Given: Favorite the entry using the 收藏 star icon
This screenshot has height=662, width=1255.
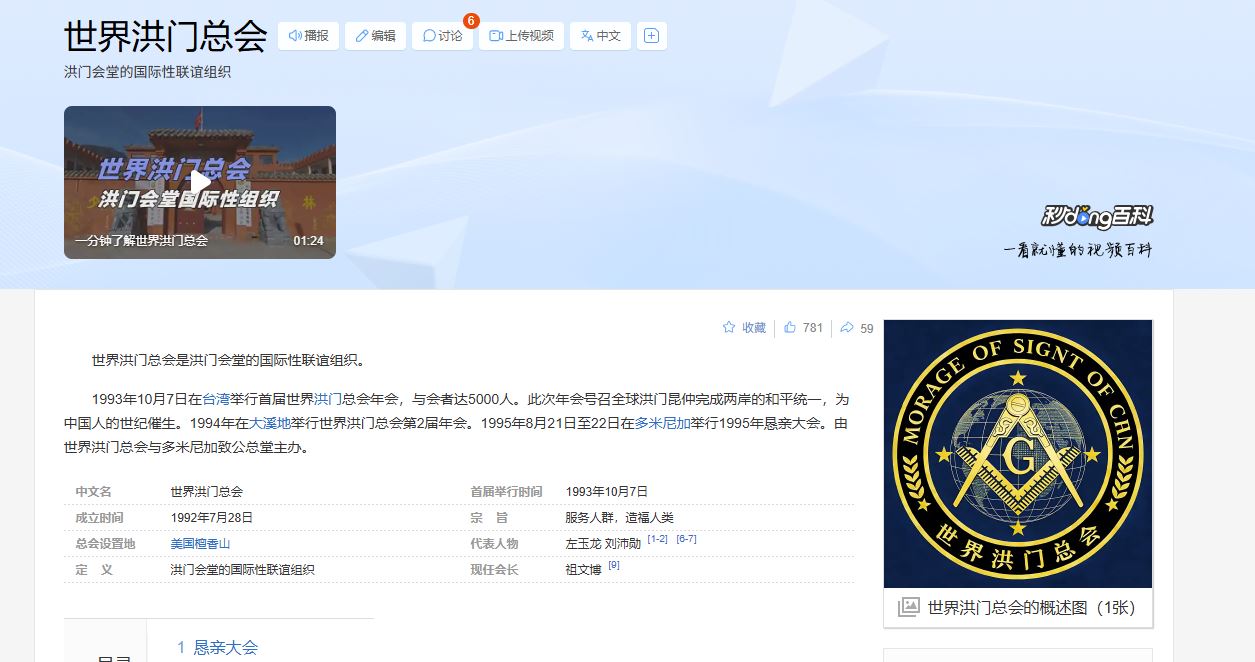Looking at the screenshot, I should click(729, 327).
